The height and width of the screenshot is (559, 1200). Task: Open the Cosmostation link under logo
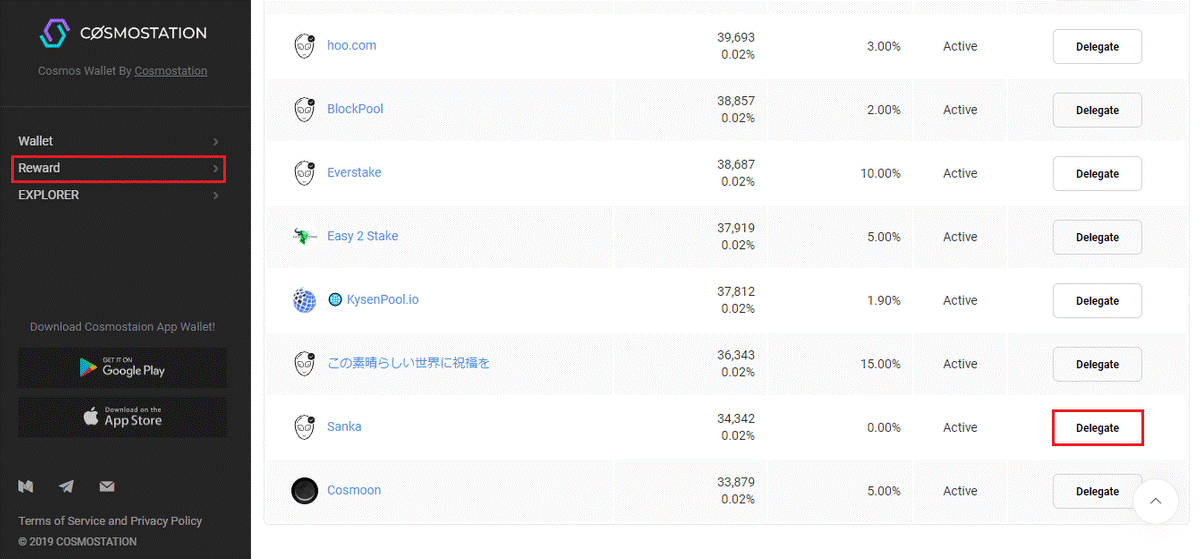click(x=171, y=71)
